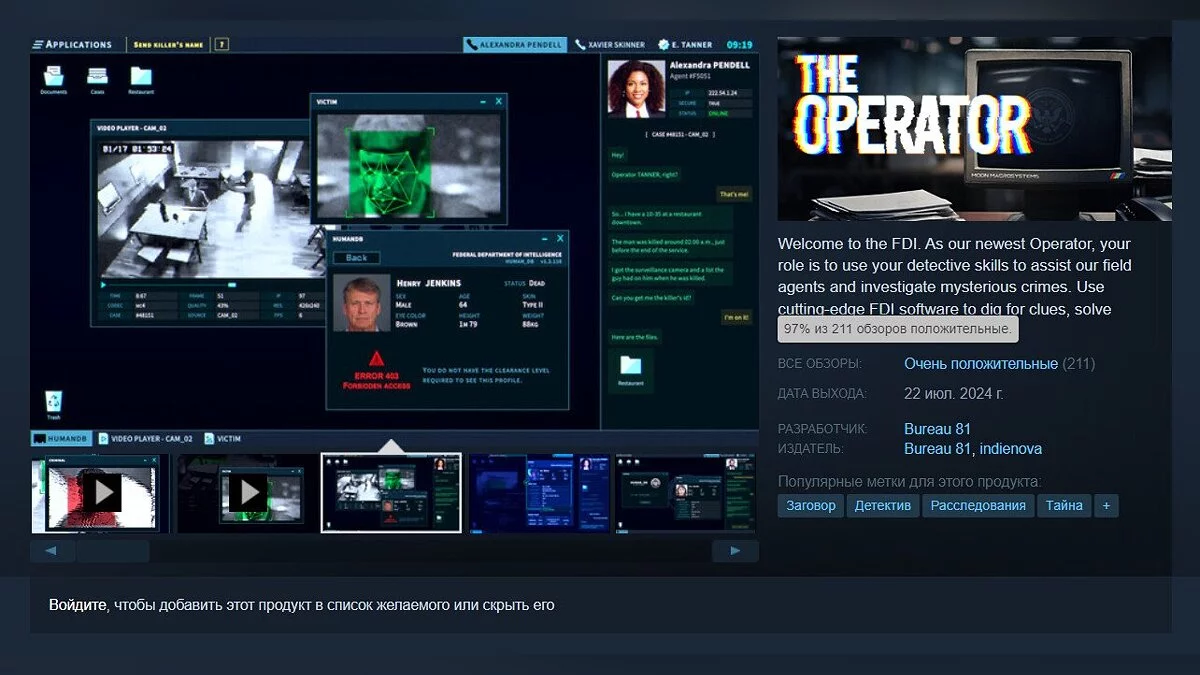Screen dimensions: 1200x675
Task: Click the Trash bin icon in the game screenshot
Action: point(53,403)
